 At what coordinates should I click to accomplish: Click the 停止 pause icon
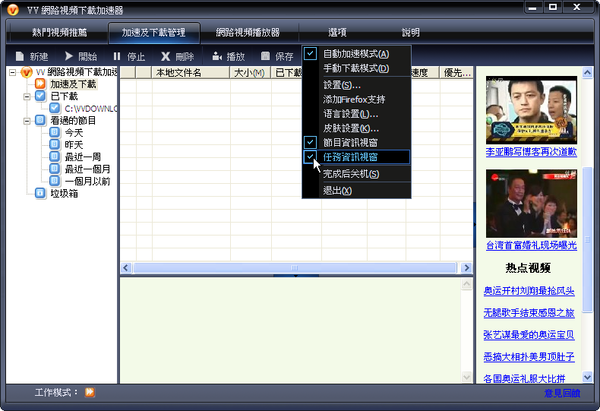tap(117, 57)
